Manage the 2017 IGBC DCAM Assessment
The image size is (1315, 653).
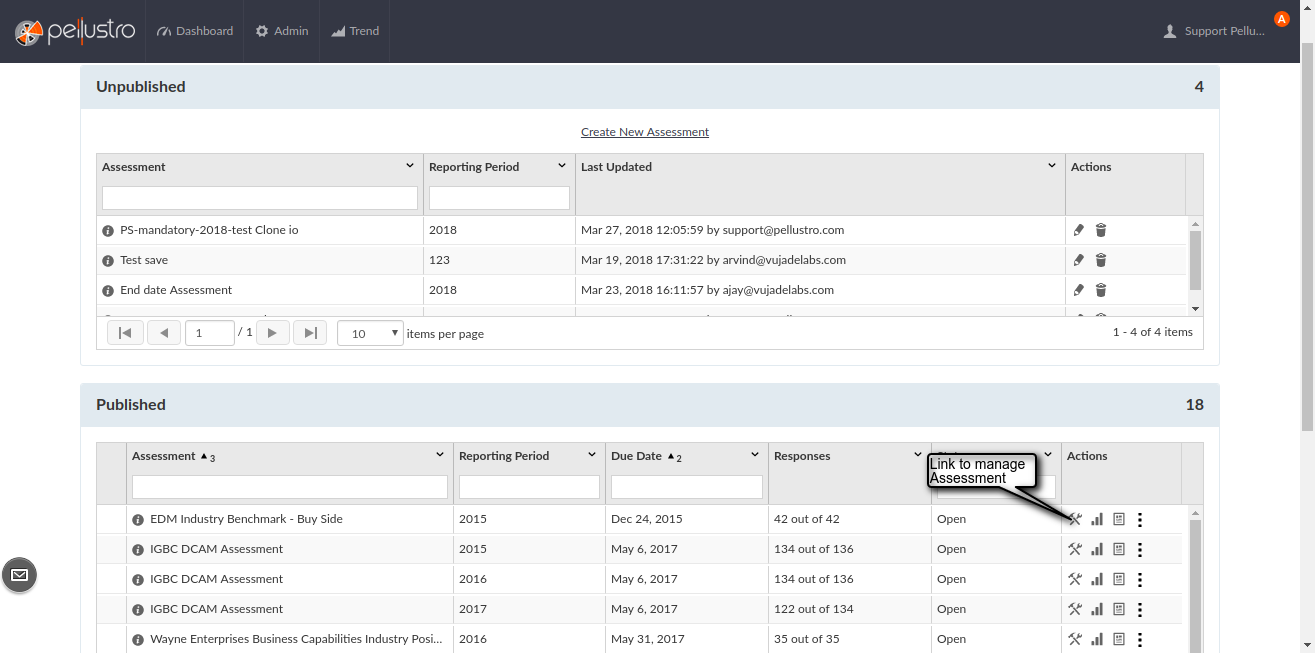tap(1076, 609)
